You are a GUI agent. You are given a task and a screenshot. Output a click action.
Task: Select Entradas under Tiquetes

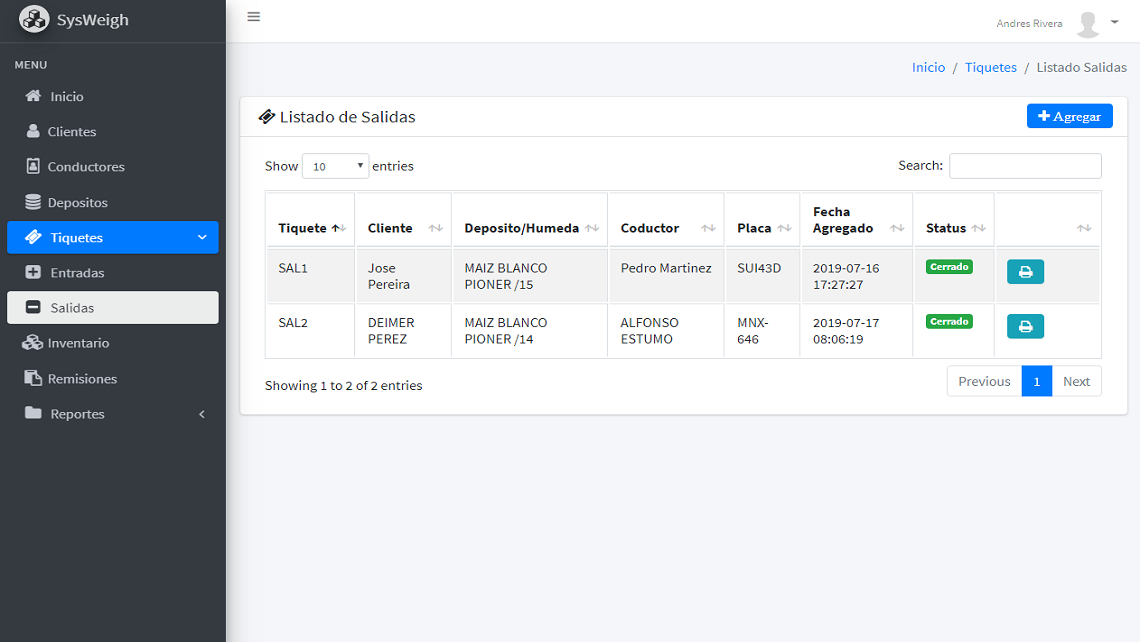pos(77,273)
